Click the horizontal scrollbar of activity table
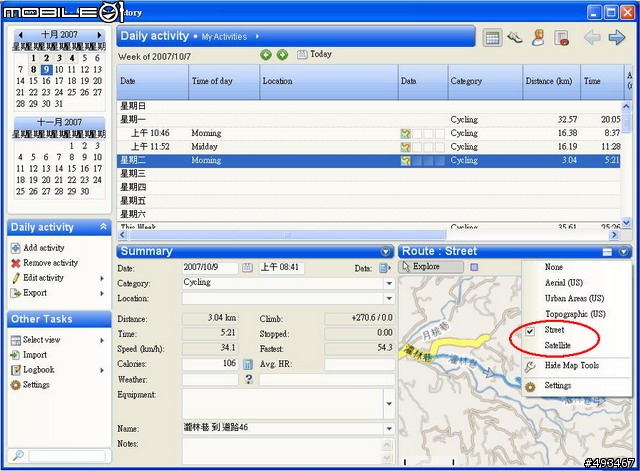The image size is (640, 471). click(x=286, y=235)
